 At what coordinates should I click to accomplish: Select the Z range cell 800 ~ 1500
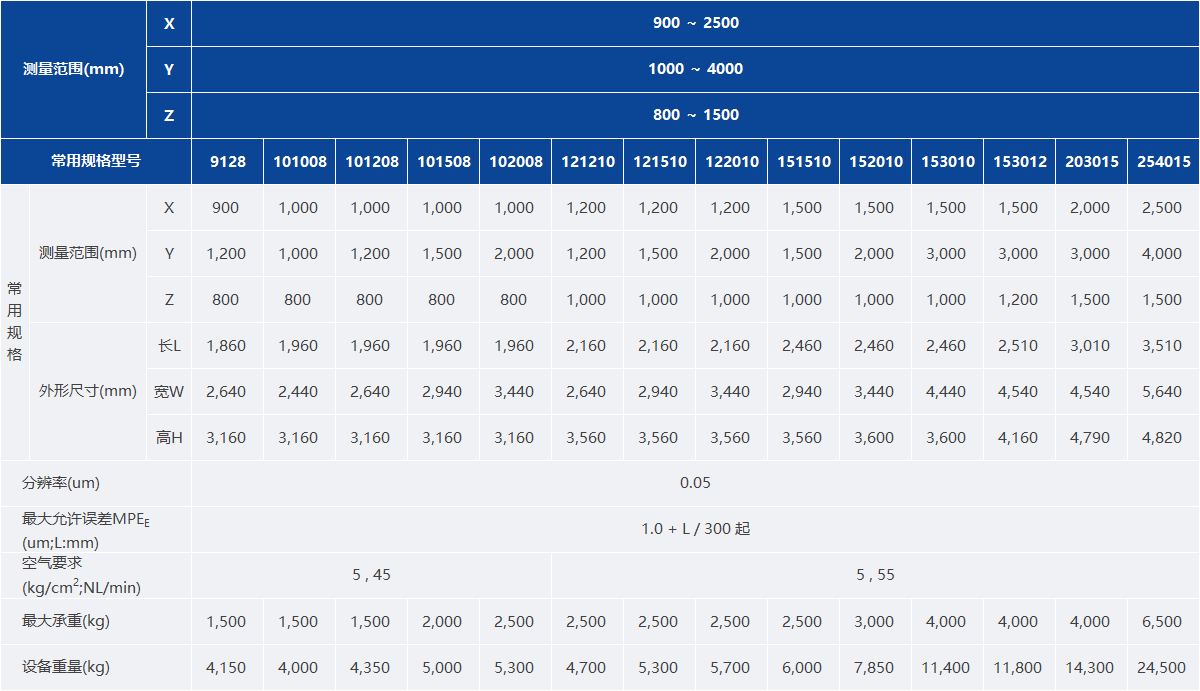(695, 115)
